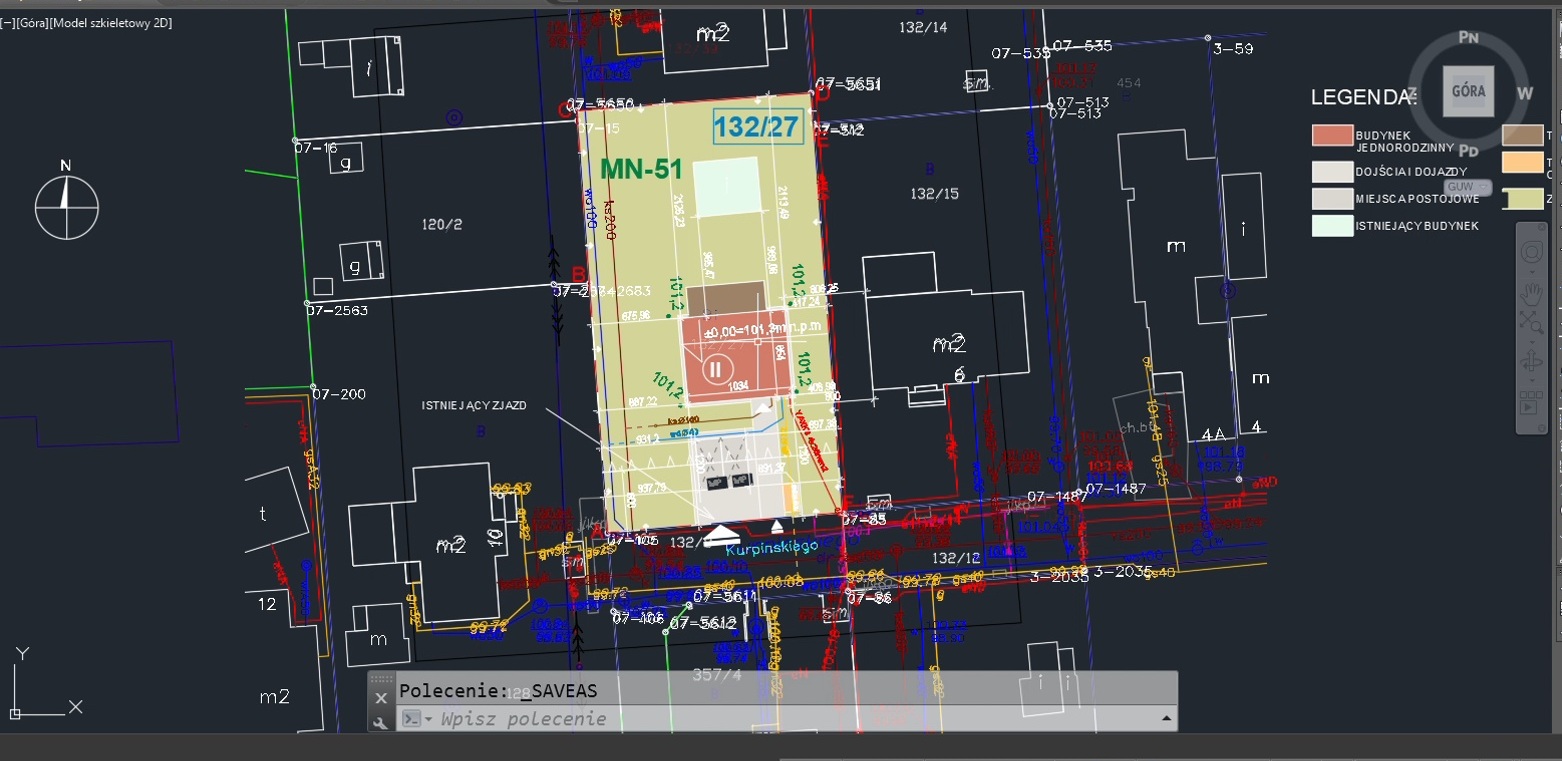Activate the Zoom Extents tool
Viewport: 1562px width, 761px height.
coord(1531,322)
